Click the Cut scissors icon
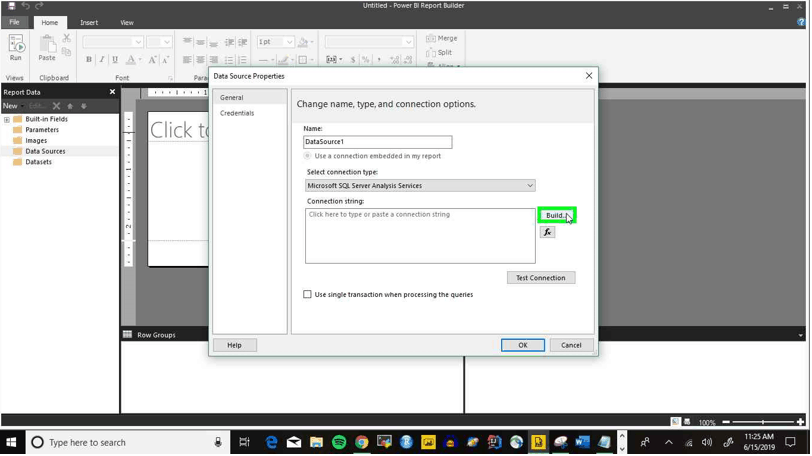Screen dimensions: 812x456 66,38
